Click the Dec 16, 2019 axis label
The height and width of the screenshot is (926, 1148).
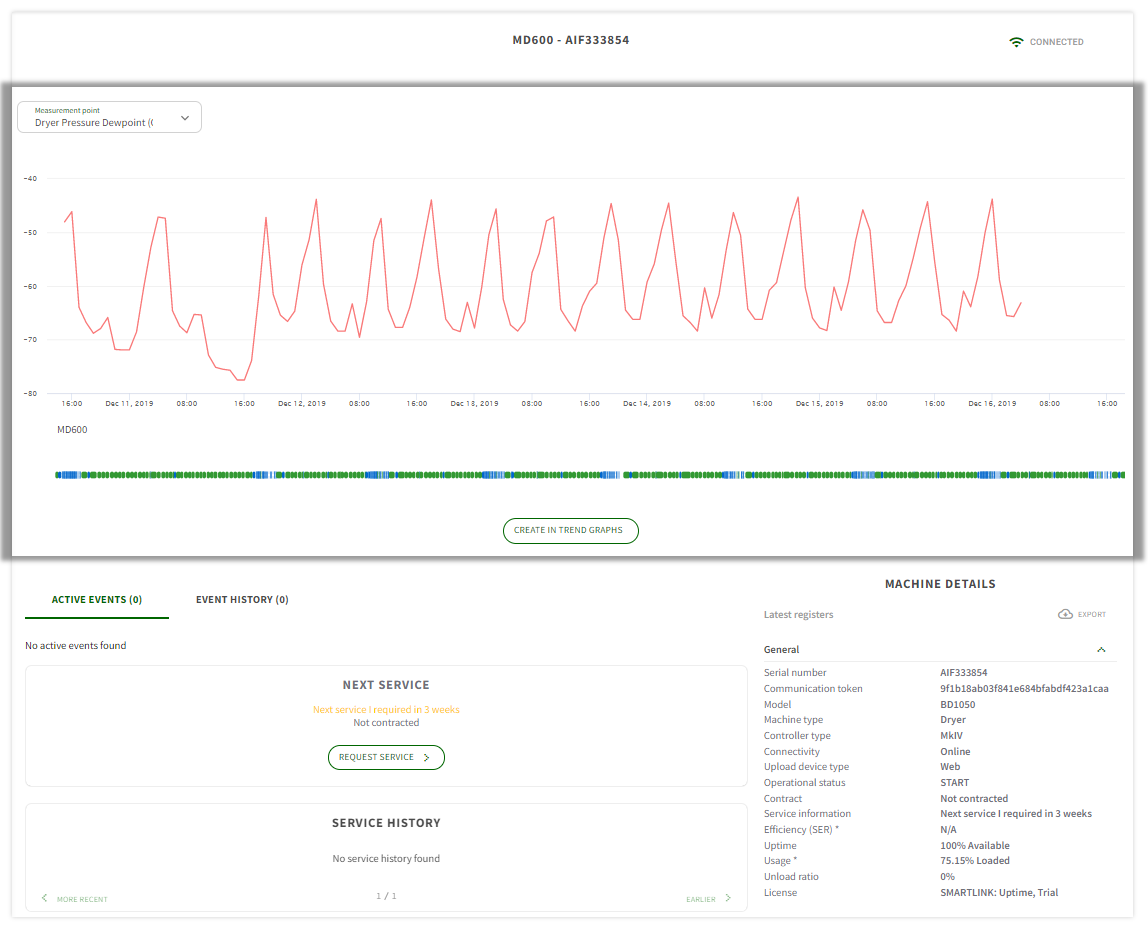coord(992,403)
